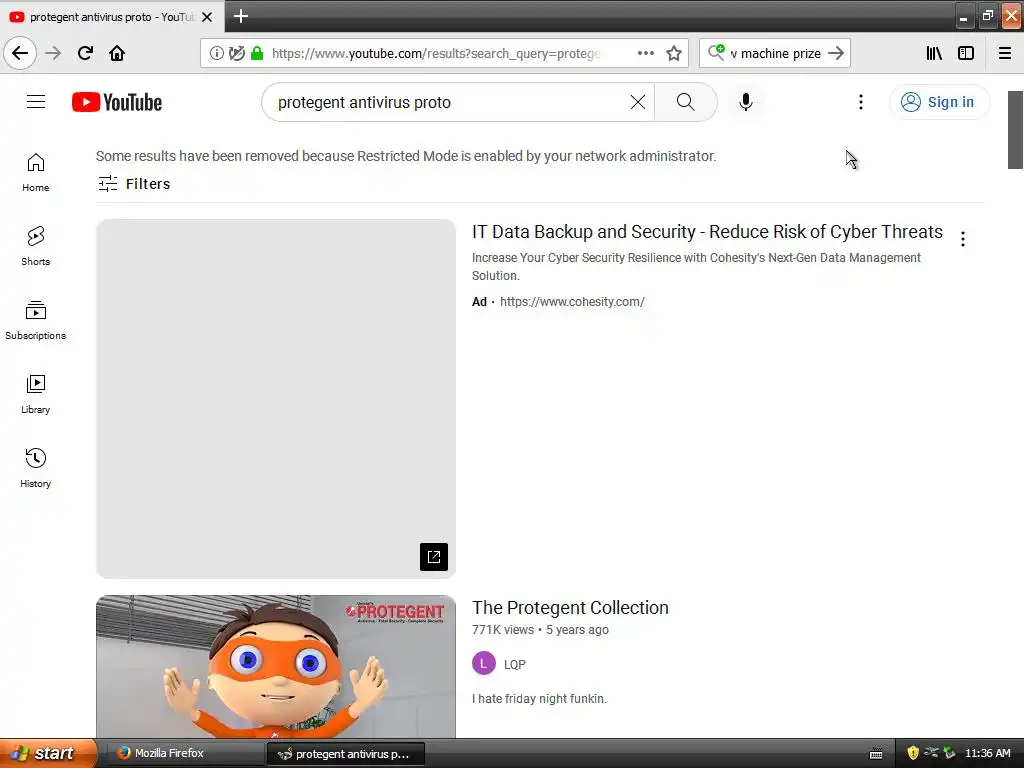Open Shorts in YouTube sidebar
This screenshot has height=768, width=1024.
(36, 246)
